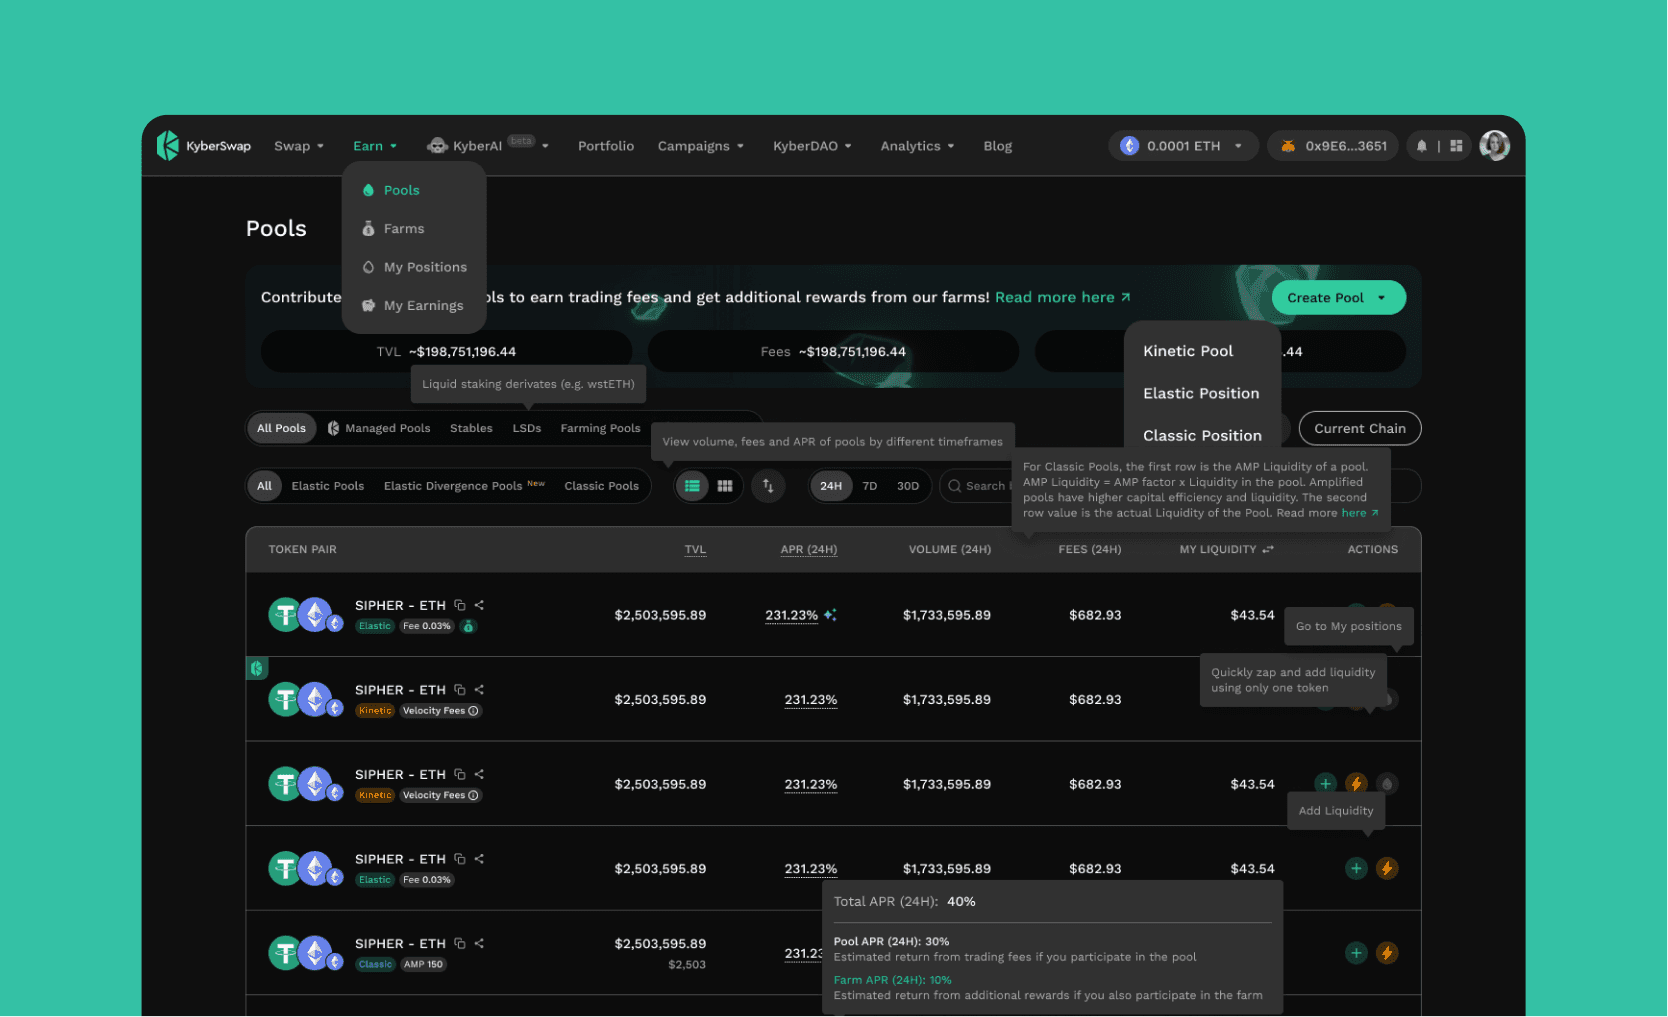Viewport: 1668px width, 1017px height.
Task: Open the 0.0001 ETH network dropdown
Action: pos(1182,146)
